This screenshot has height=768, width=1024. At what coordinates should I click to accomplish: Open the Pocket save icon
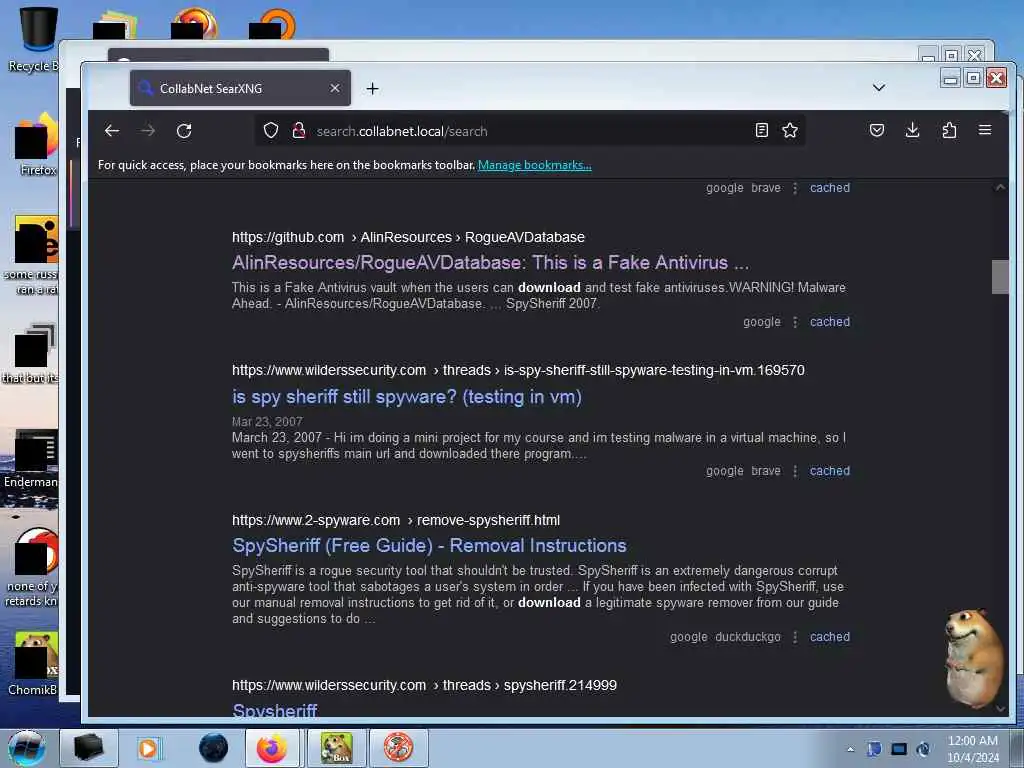(877, 130)
